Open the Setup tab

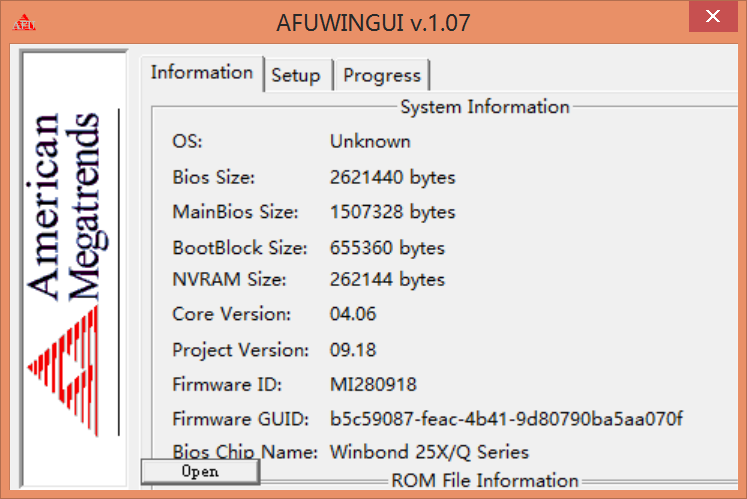coord(296,75)
